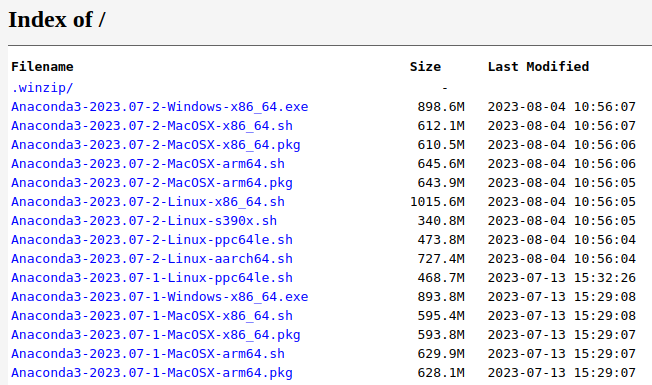Click the Last Modified column header

[x=538, y=67]
